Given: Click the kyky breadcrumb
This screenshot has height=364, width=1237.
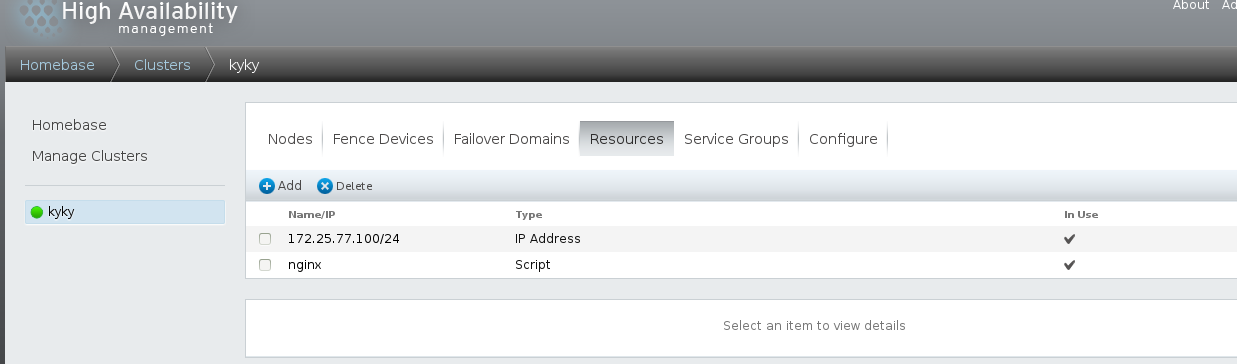Looking at the screenshot, I should (x=245, y=65).
